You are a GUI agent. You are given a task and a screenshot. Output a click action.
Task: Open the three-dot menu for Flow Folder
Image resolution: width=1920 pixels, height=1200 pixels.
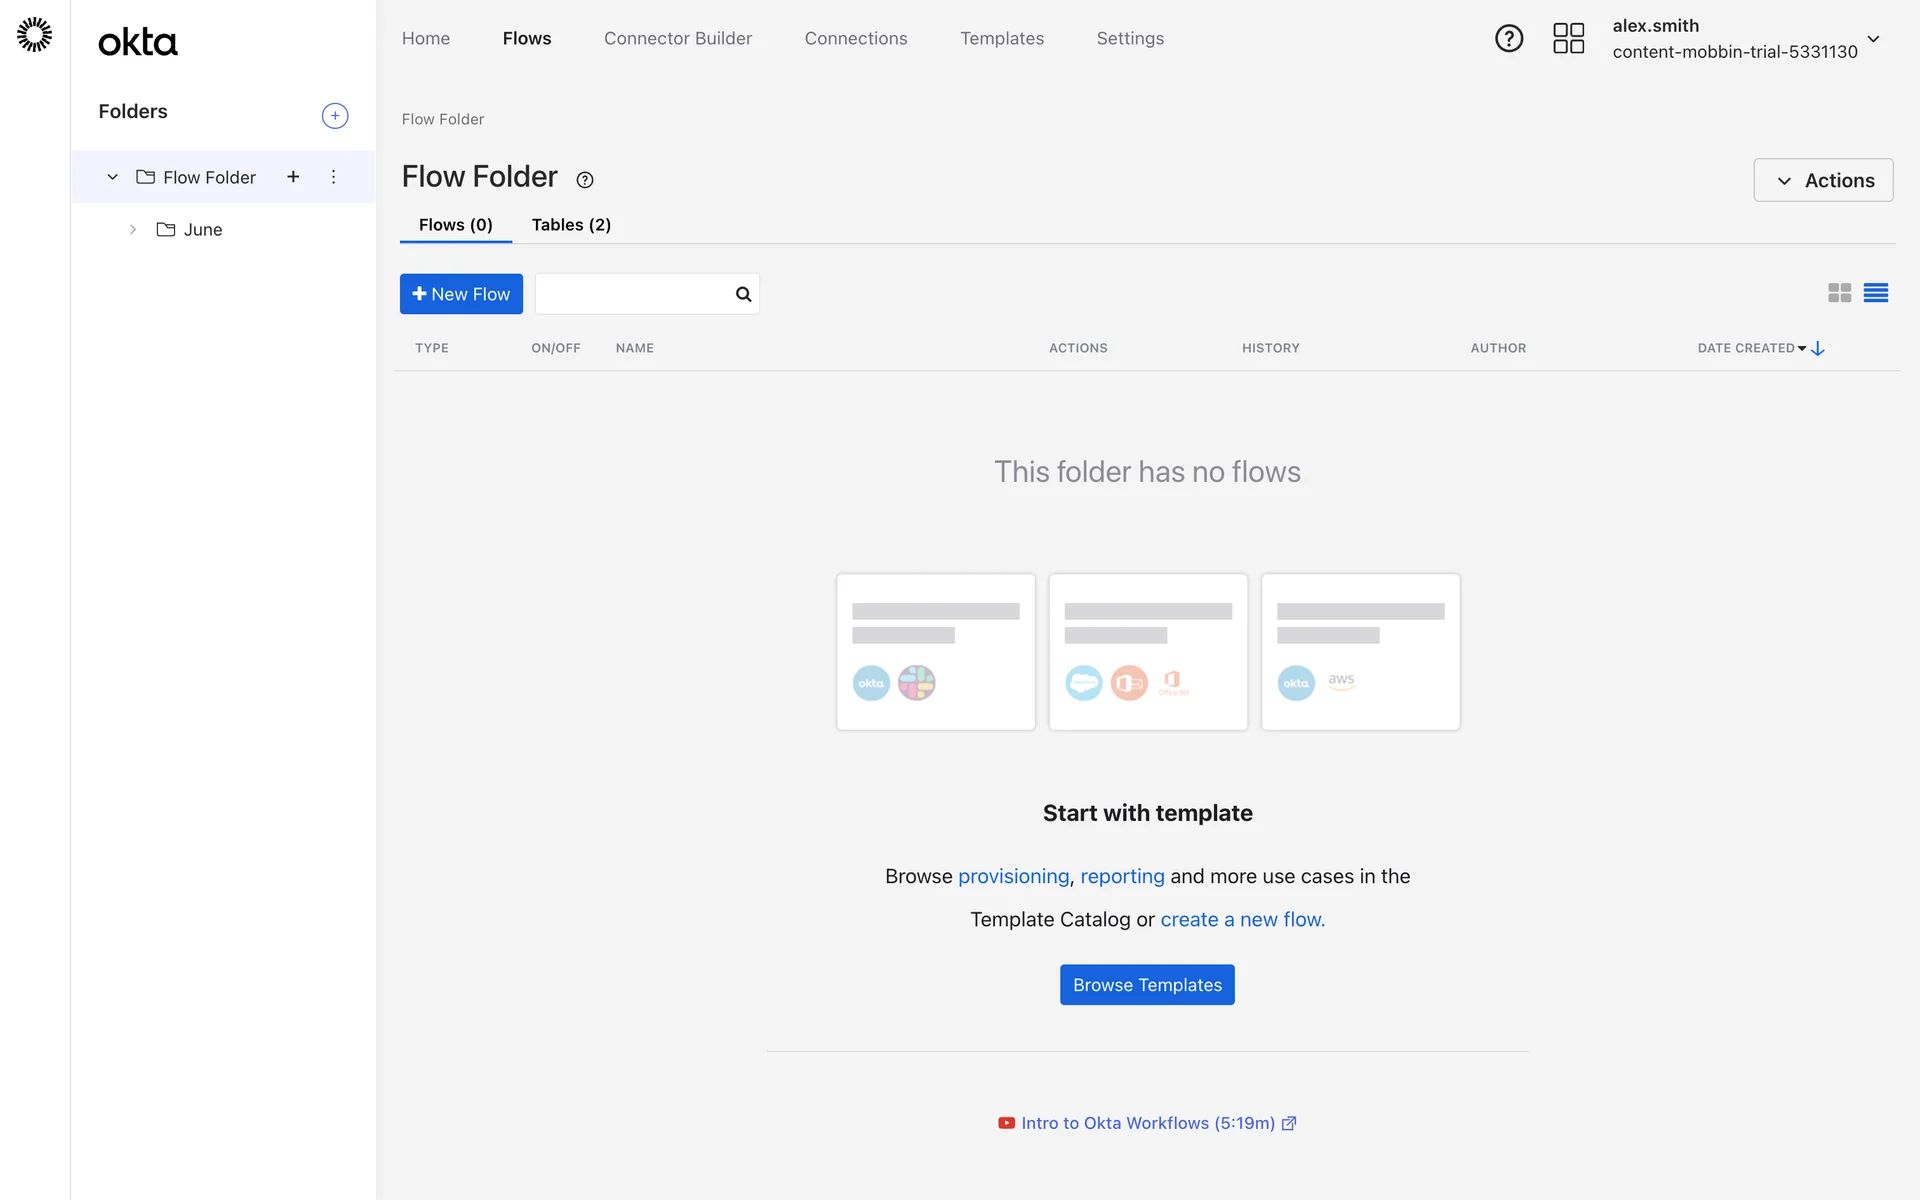[x=334, y=177]
